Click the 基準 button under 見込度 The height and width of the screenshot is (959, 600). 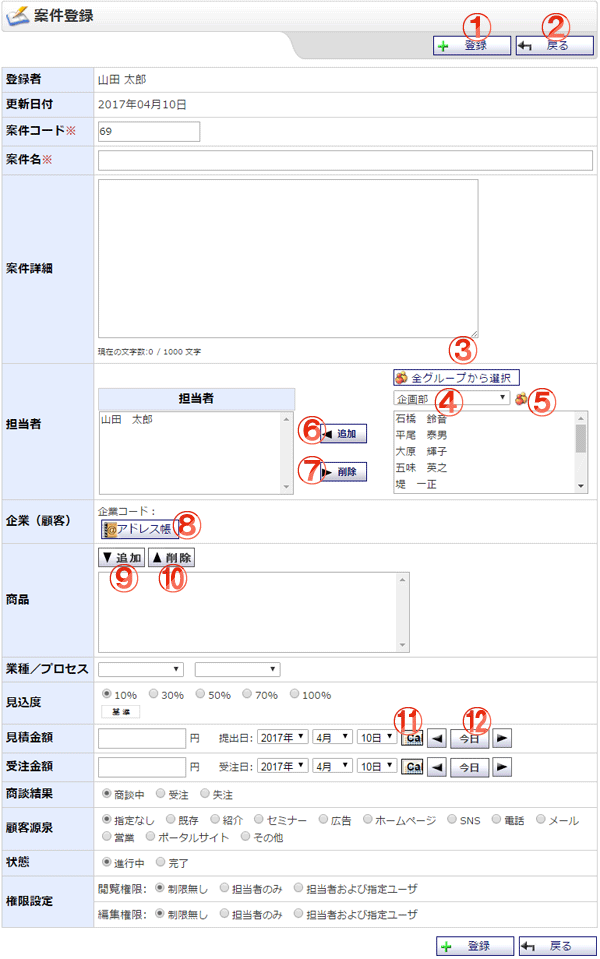(x=120, y=712)
